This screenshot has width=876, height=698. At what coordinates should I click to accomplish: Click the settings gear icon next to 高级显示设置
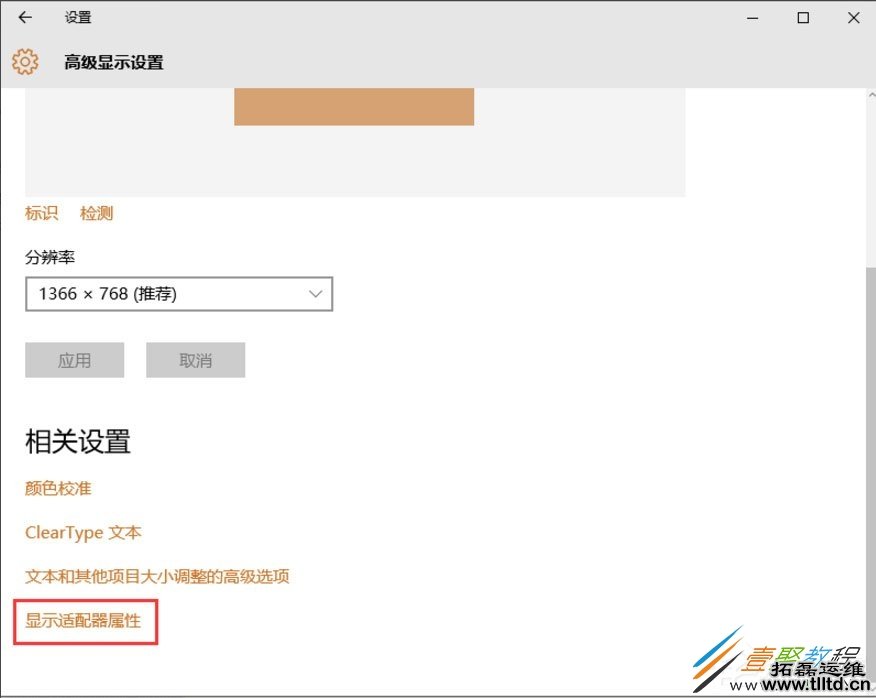(x=25, y=61)
